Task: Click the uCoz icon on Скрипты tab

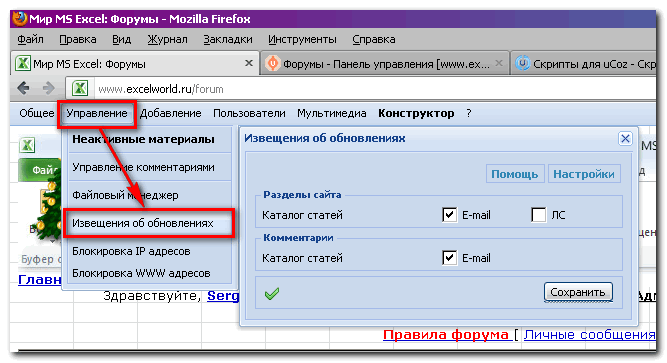Action: 522,63
